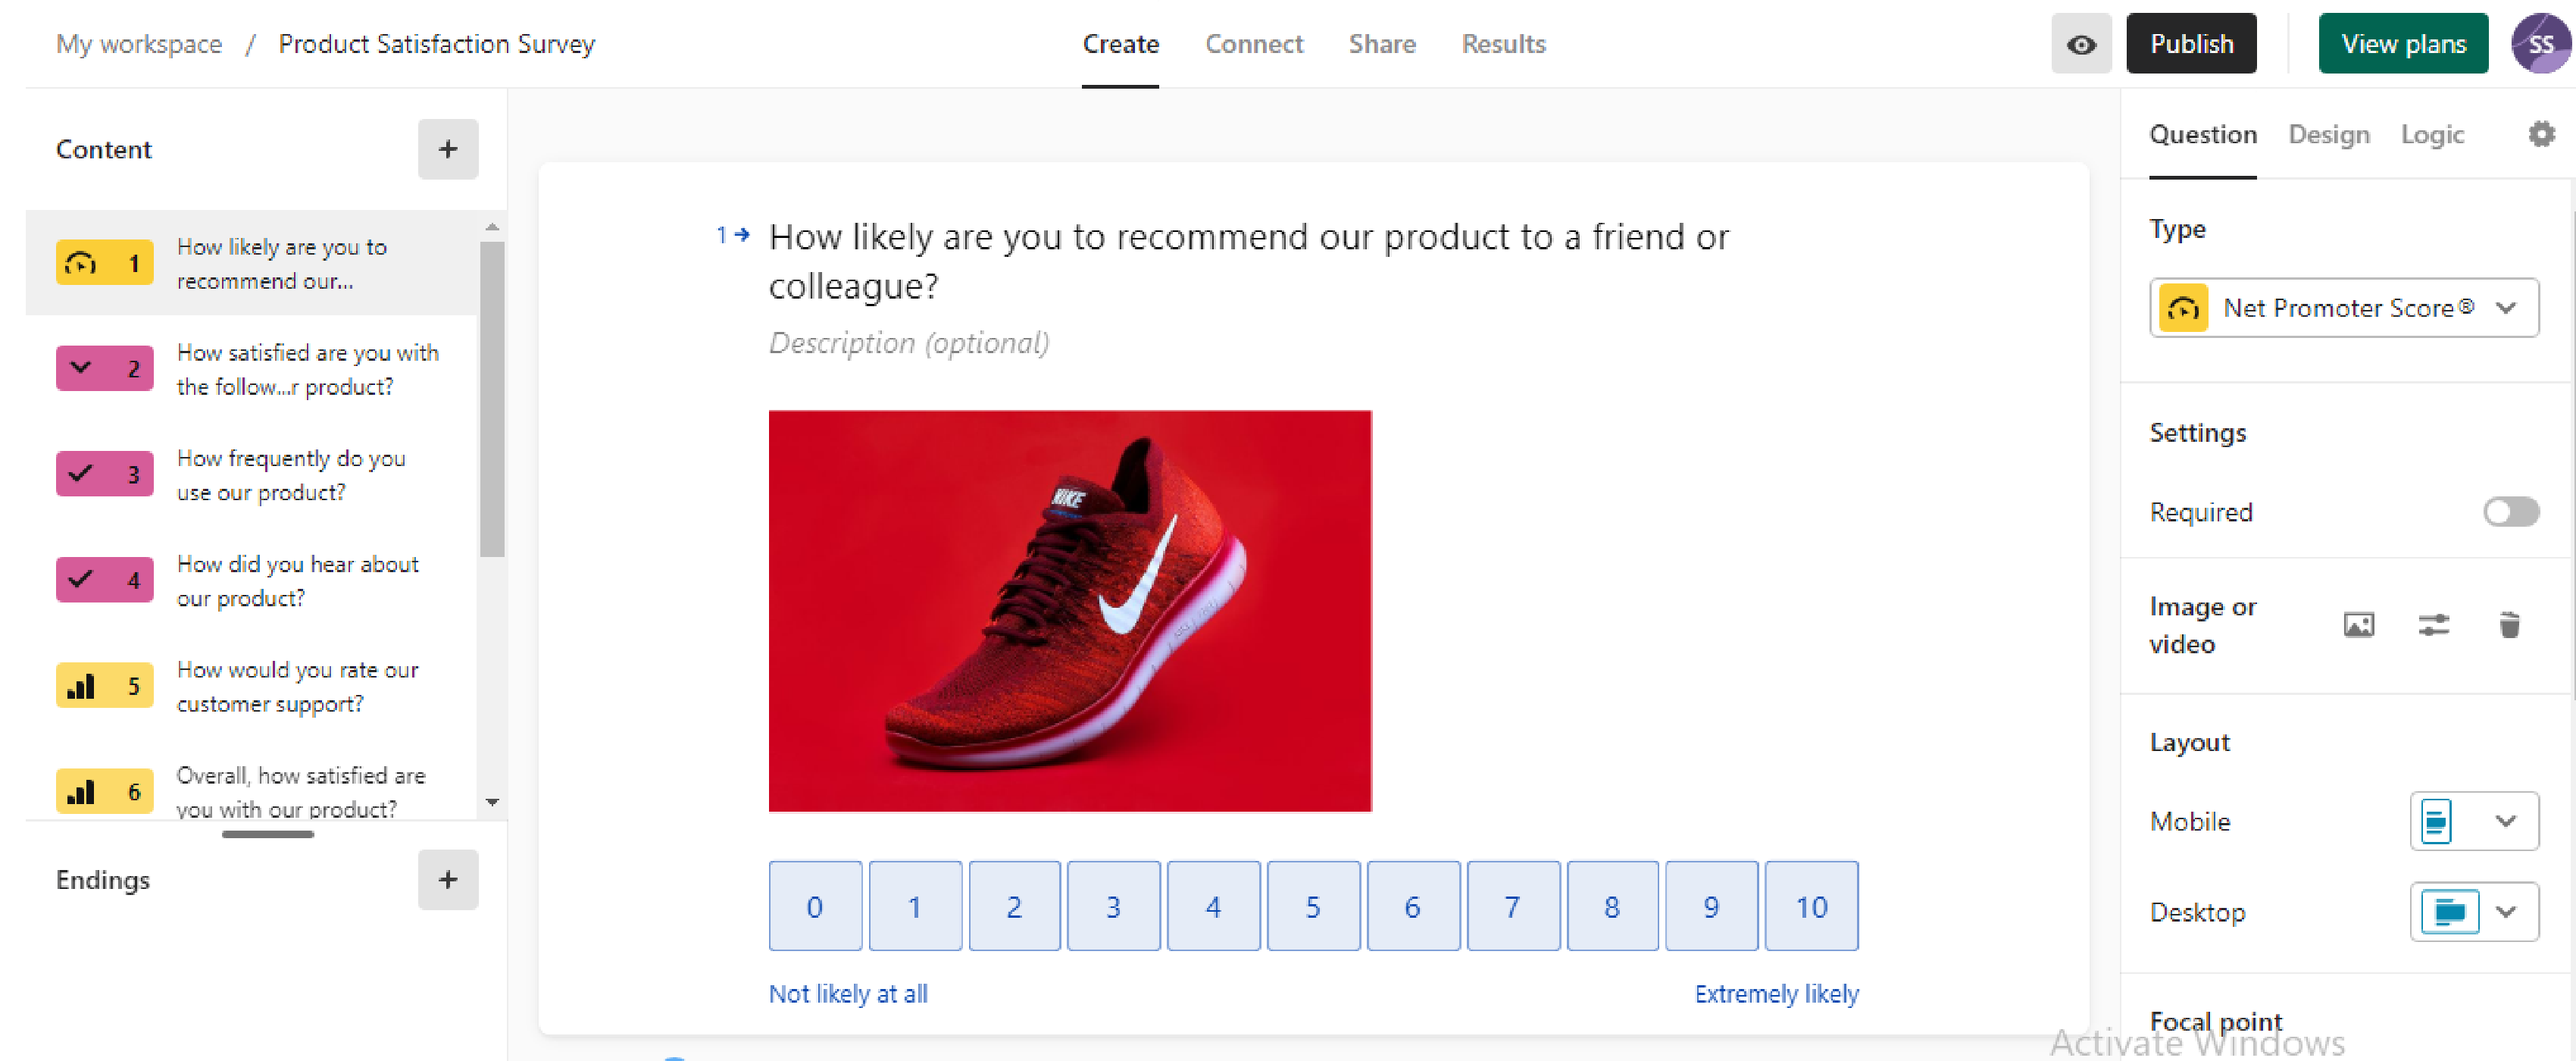The image size is (2576, 1061).
Task: Switch to the Results tab
Action: [x=1503, y=44]
